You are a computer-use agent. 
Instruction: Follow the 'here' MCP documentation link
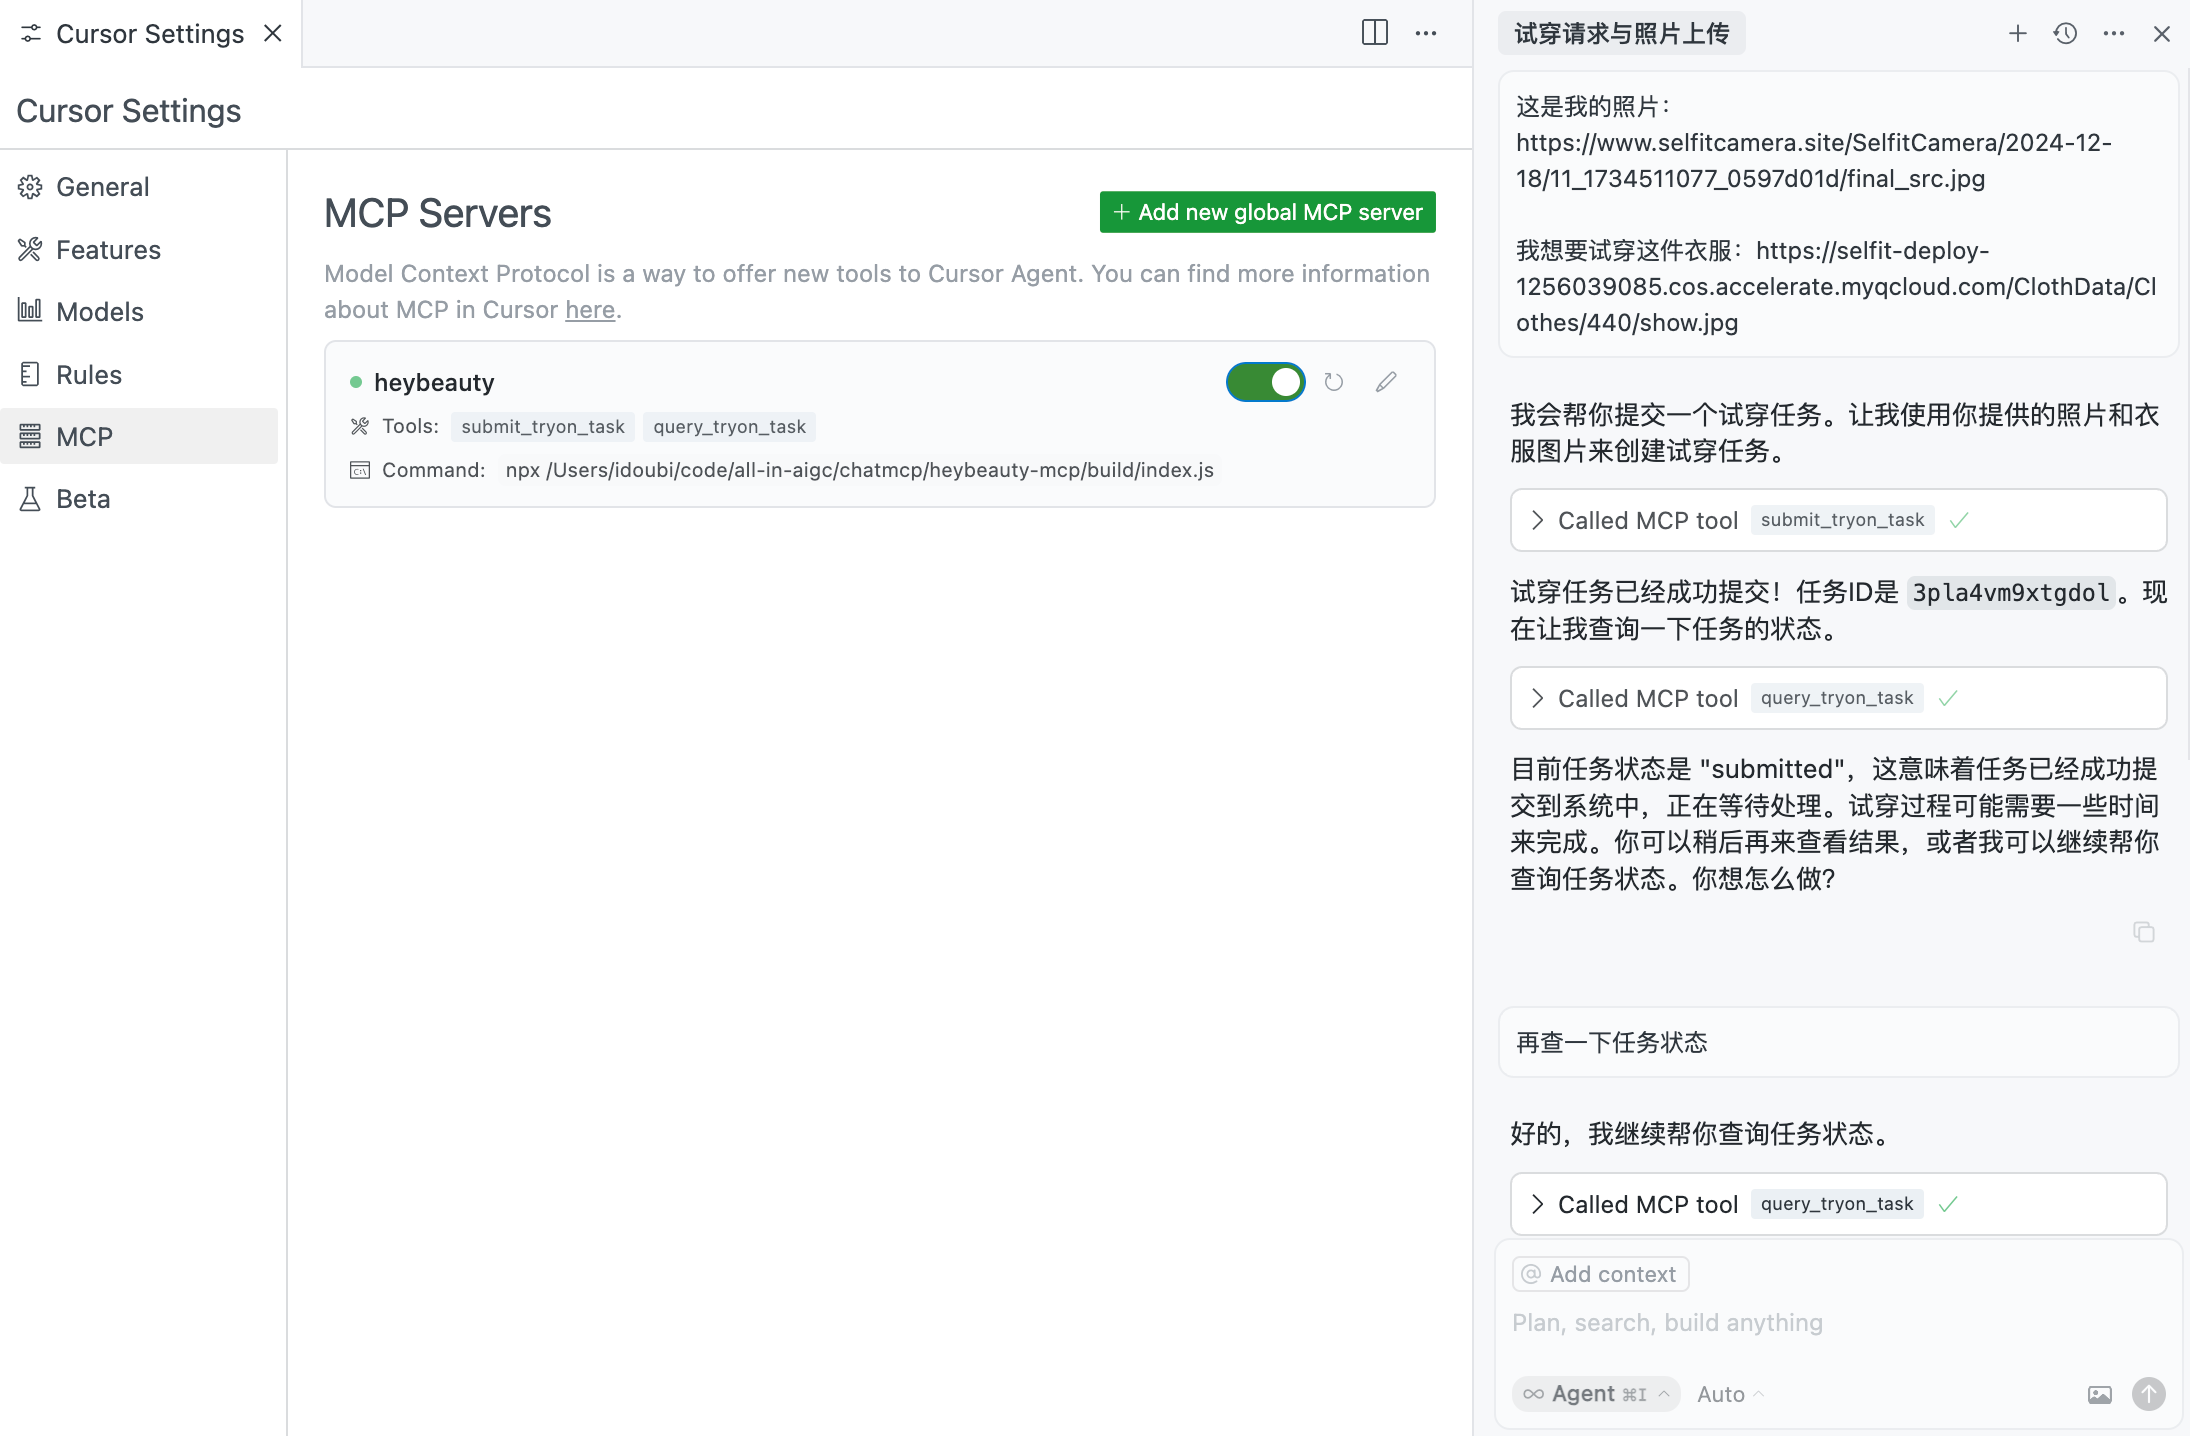589,310
